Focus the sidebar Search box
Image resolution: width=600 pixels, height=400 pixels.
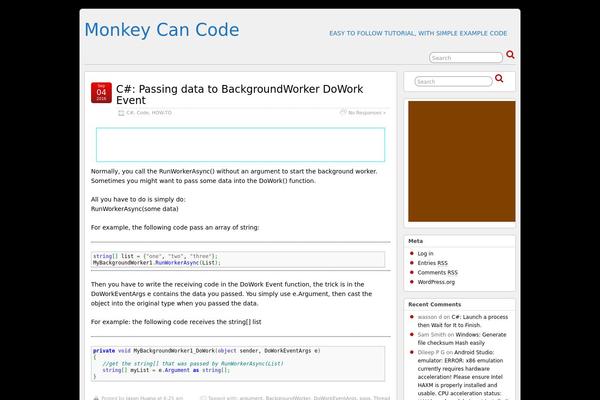(x=453, y=82)
